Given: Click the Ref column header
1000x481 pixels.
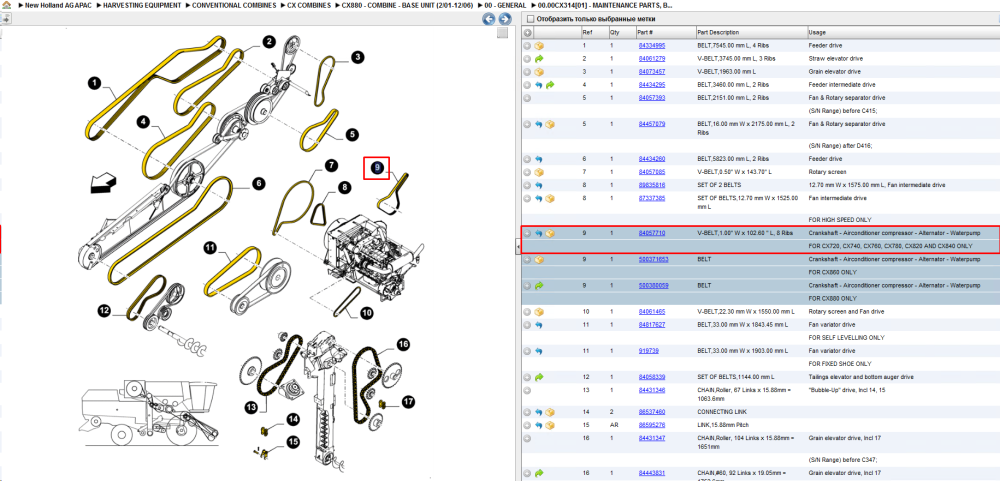Looking at the screenshot, I should (x=594, y=33).
